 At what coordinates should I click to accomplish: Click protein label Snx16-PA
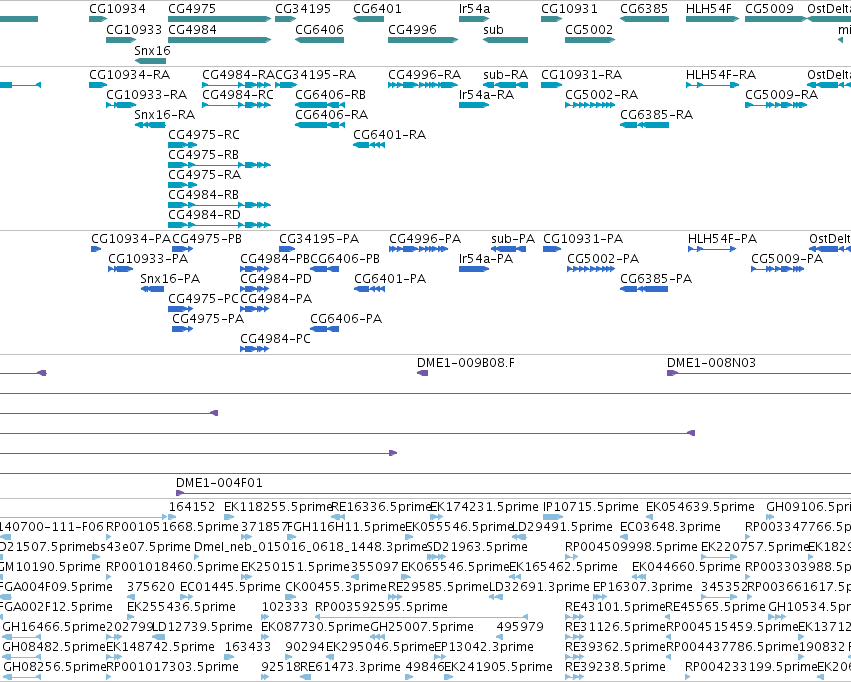(170, 278)
